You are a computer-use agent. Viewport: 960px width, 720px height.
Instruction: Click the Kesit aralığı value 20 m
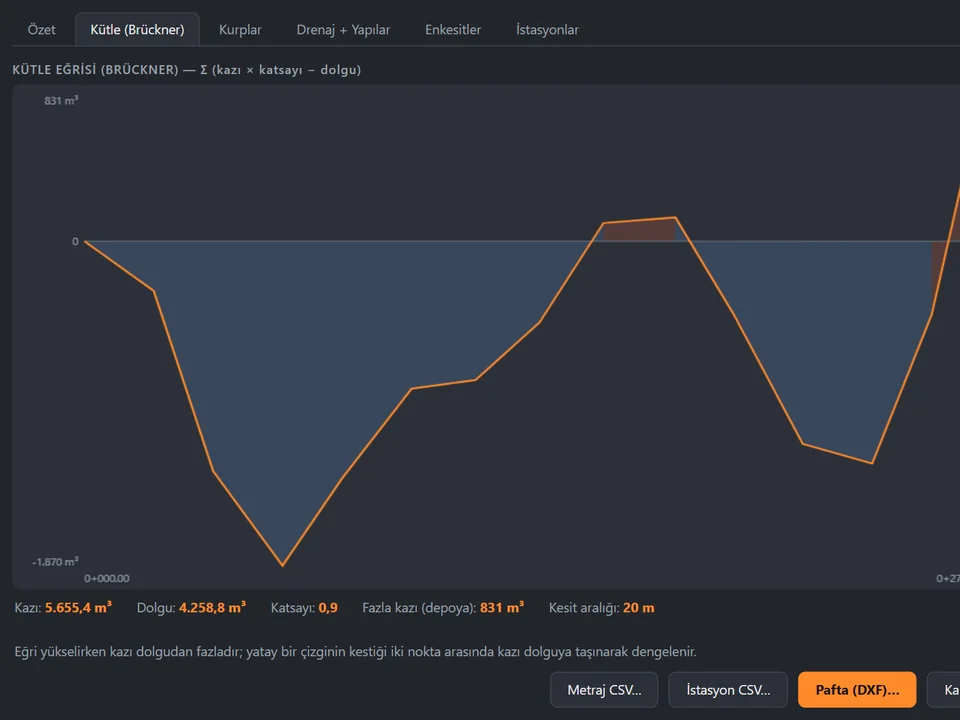[639, 607]
